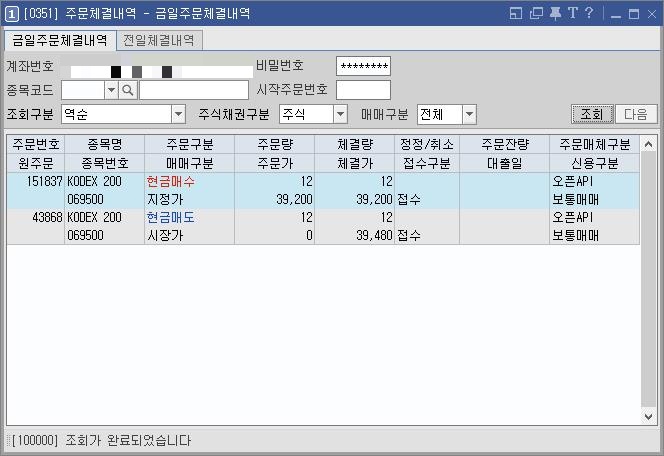The width and height of the screenshot is (664, 456).
Task: Minimize the 0351 window
Action: pos(616,14)
